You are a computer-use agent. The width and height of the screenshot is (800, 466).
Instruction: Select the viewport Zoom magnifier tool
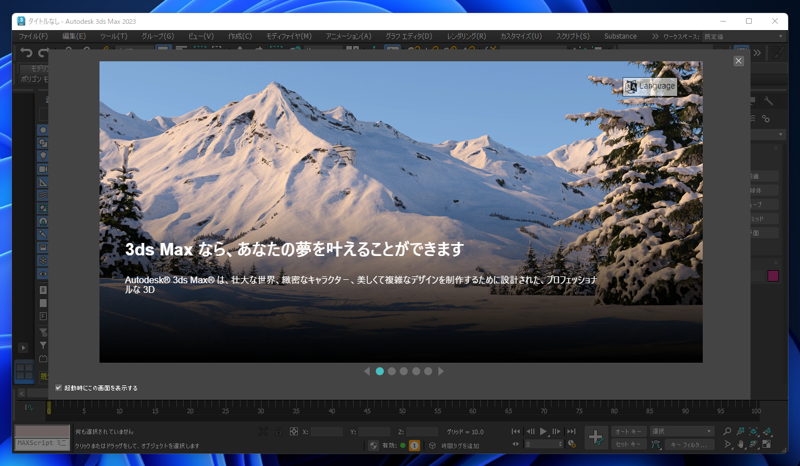[x=727, y=432]
